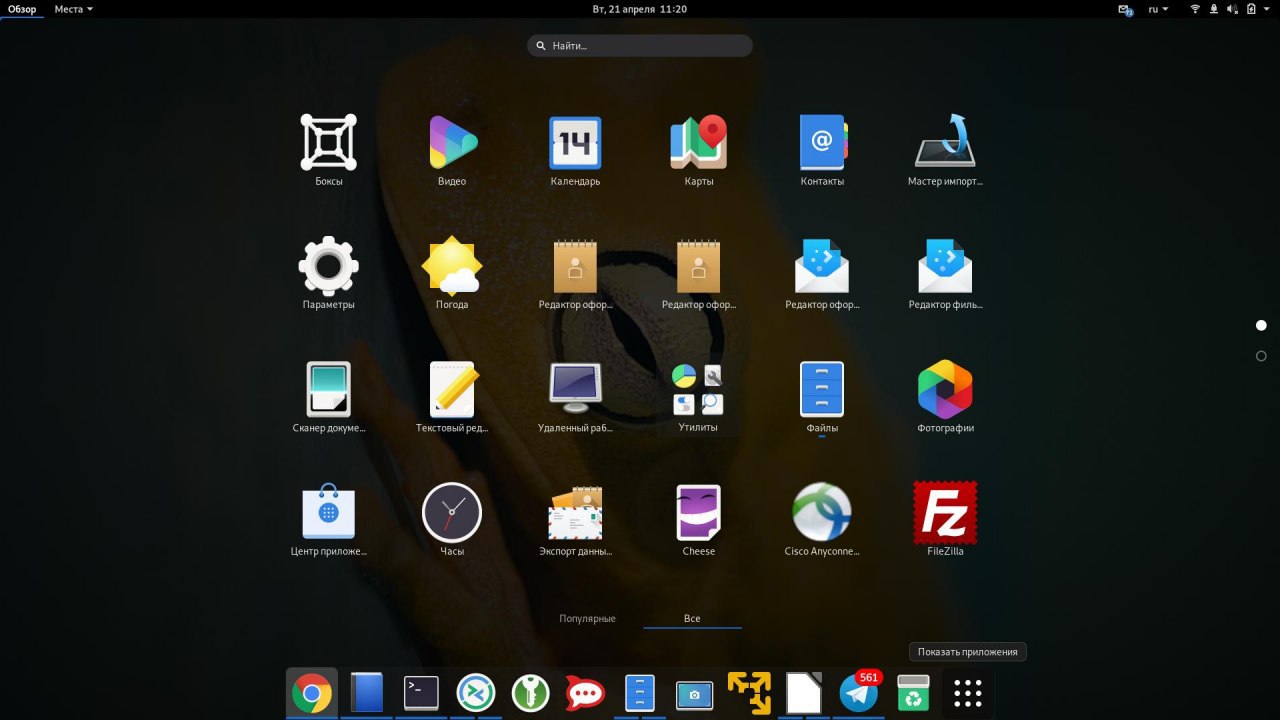The width and height of the screenshot is (1280, 720).
Task: Open the screenshot tool in dock
Action: [x=695, y=693]
